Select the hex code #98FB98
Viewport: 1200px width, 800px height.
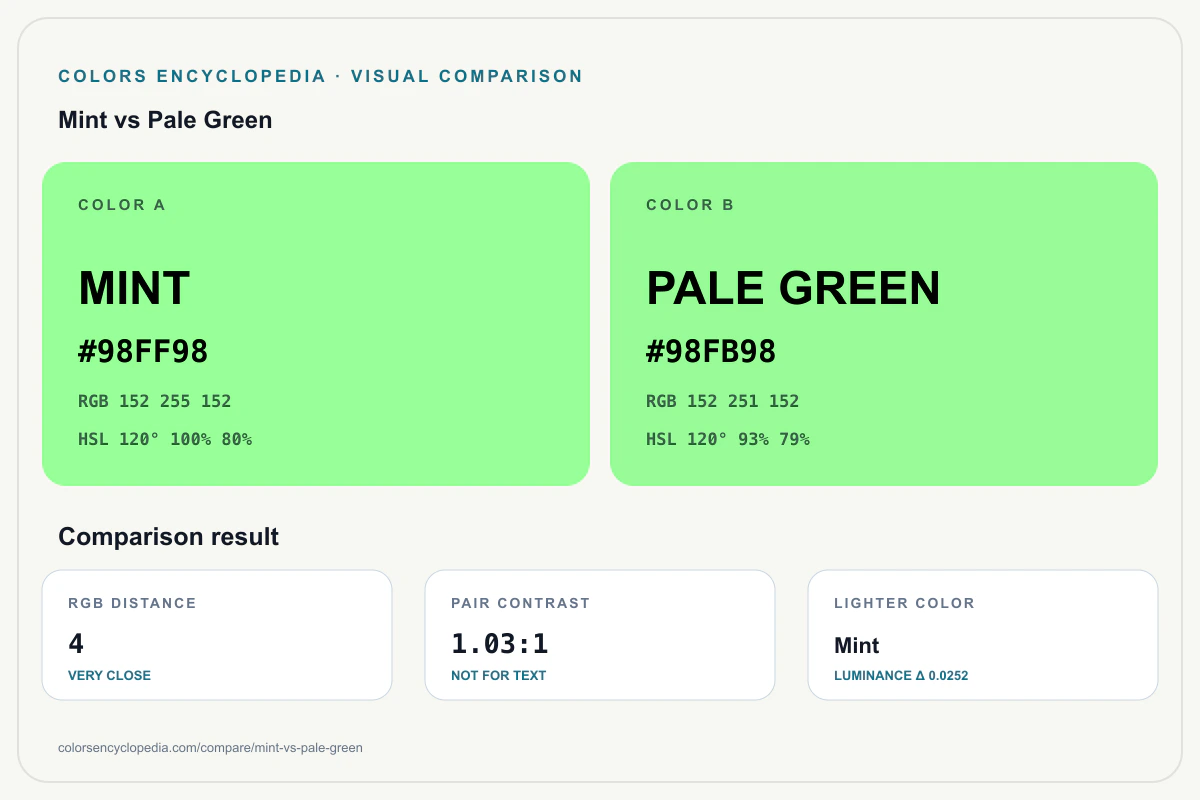[x=711, y=352]
